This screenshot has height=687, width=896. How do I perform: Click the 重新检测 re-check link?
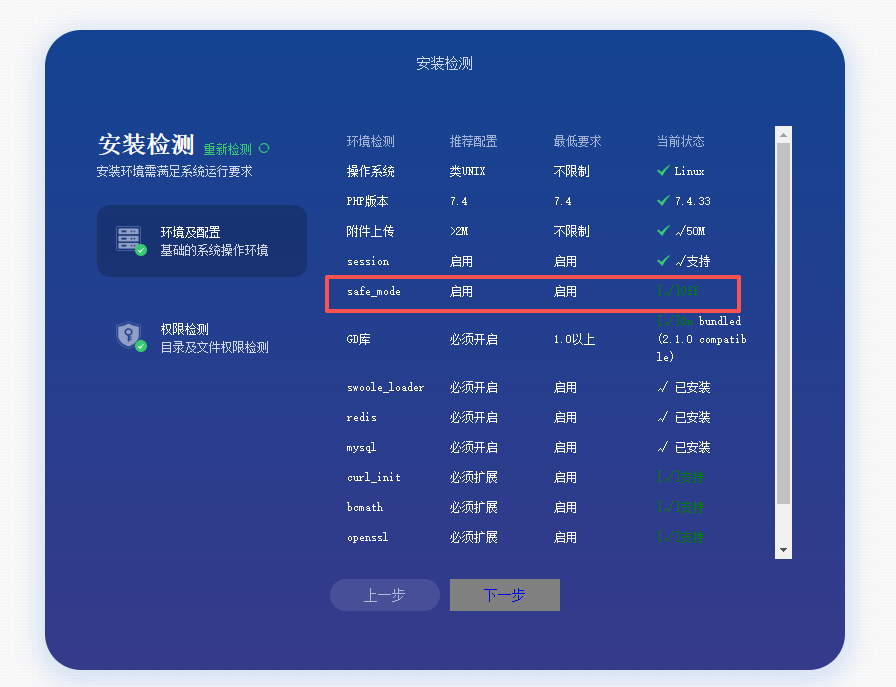[x=227, y=149]
